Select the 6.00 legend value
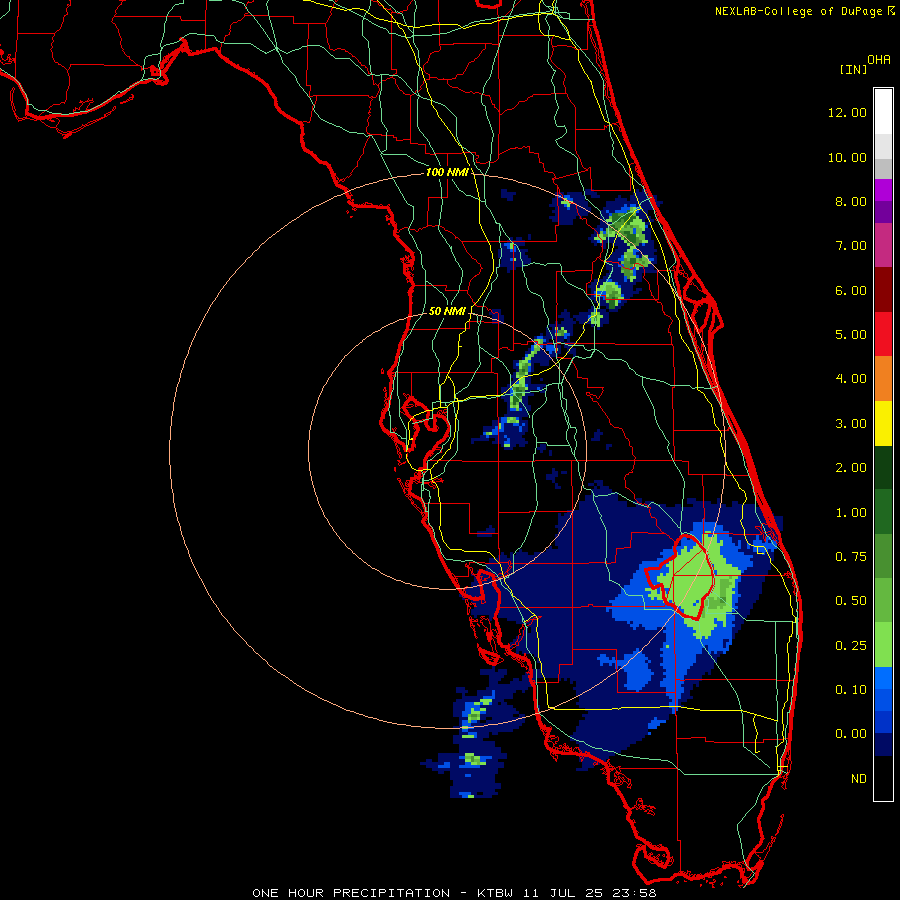The height and width of the screenshot is (900, 900). (x=851, y=290)
